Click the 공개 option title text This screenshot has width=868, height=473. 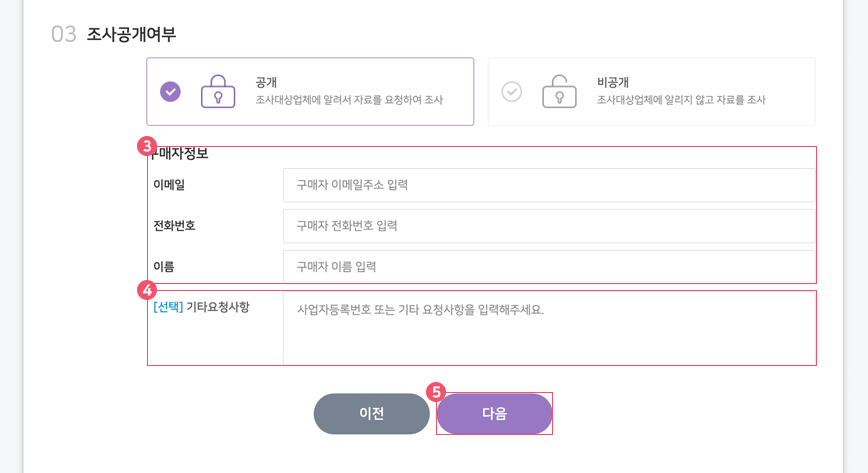point(266,83)
